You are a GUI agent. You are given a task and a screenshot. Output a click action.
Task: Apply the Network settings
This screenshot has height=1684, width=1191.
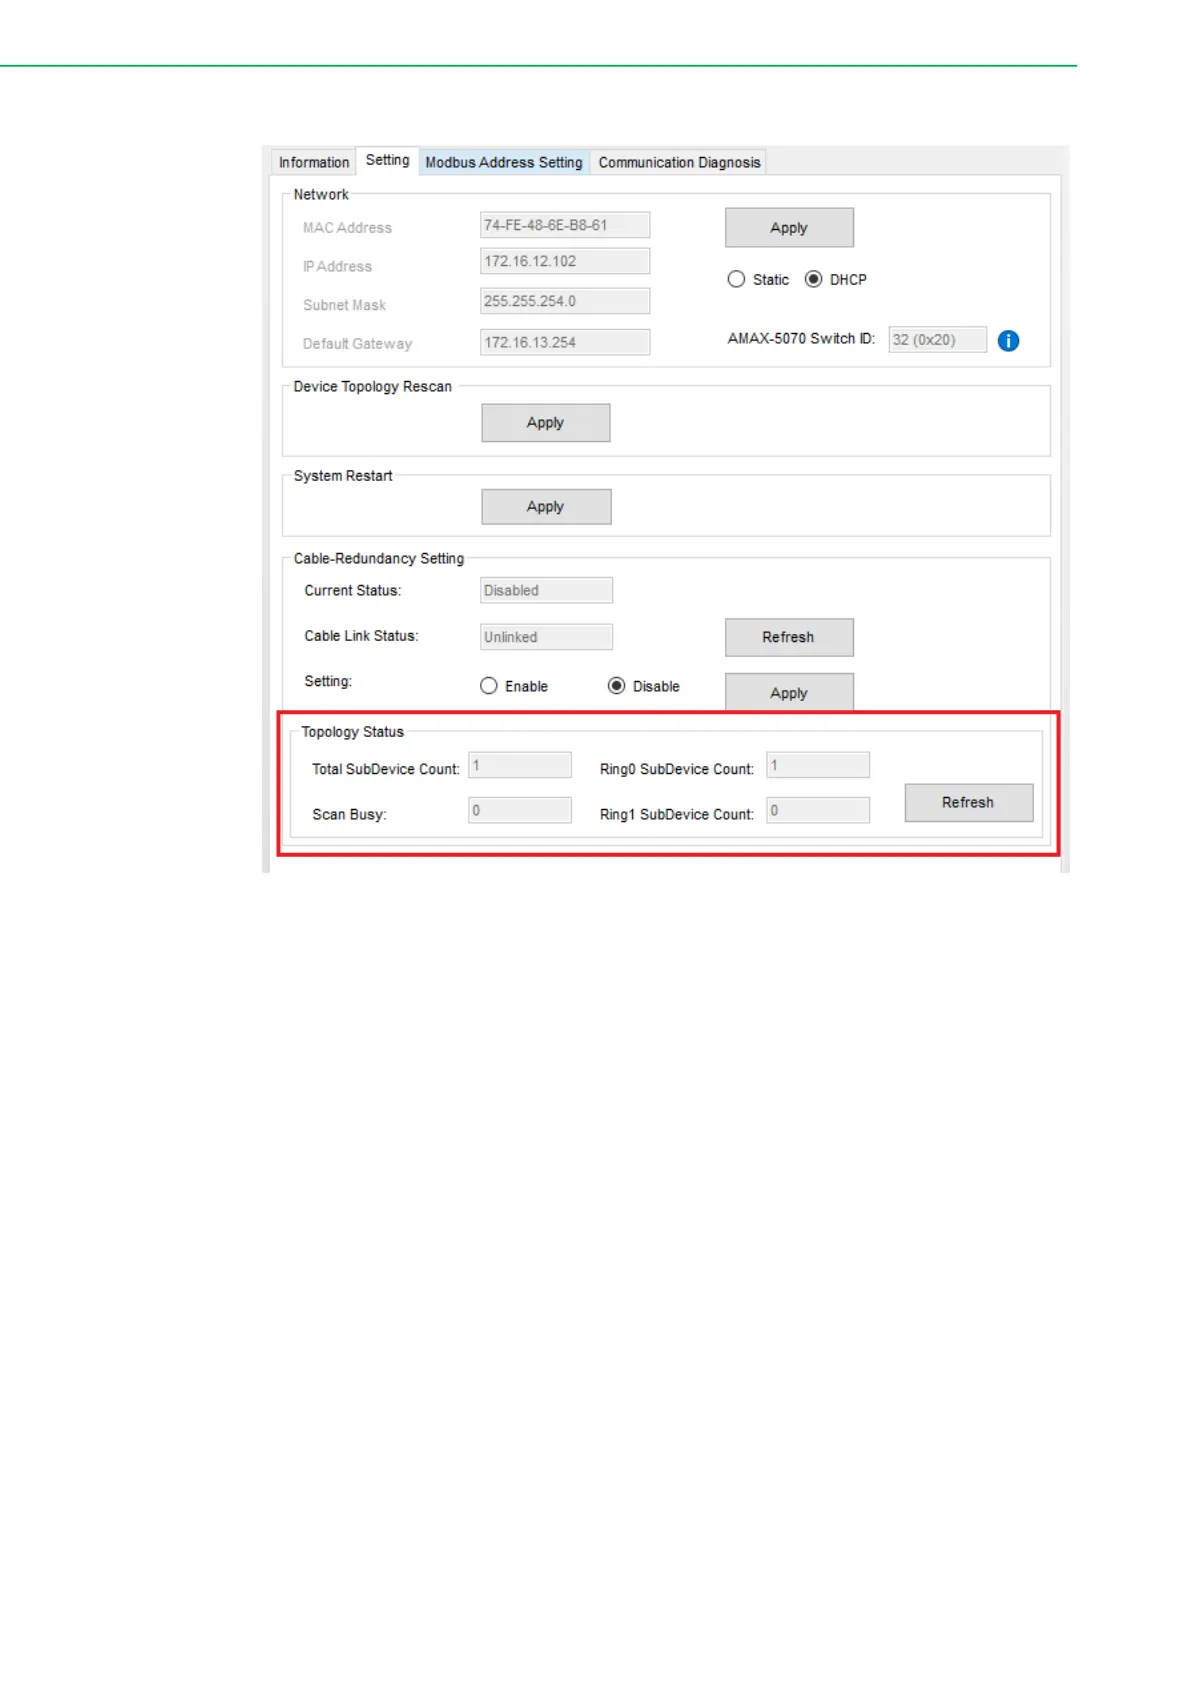click(788, 228)
